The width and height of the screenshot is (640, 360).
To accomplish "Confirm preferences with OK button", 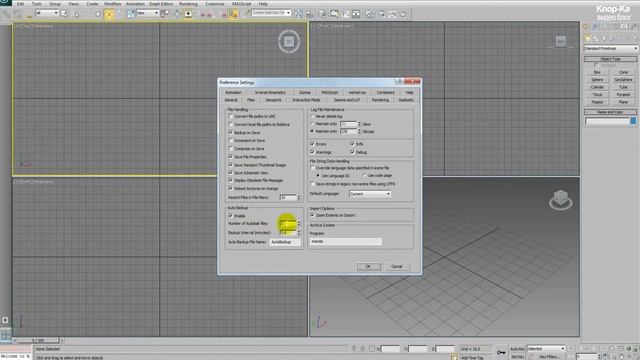I will pos(369,267).
